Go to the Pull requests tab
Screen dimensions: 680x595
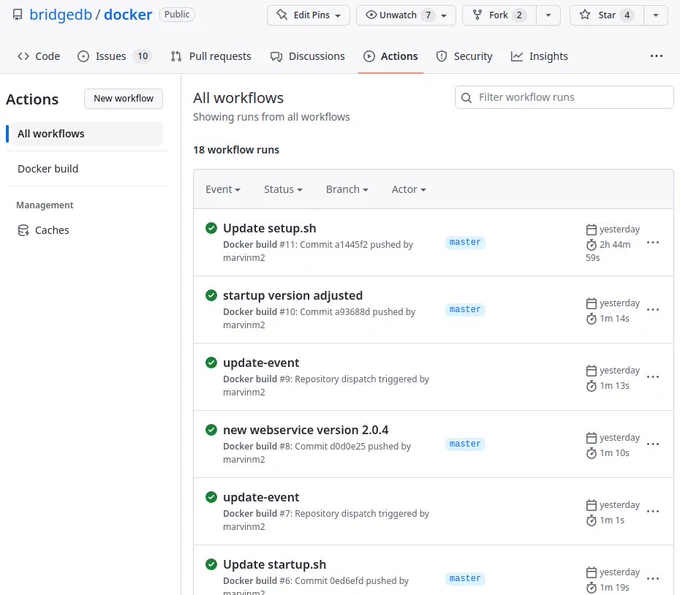[x=211, y=56]
